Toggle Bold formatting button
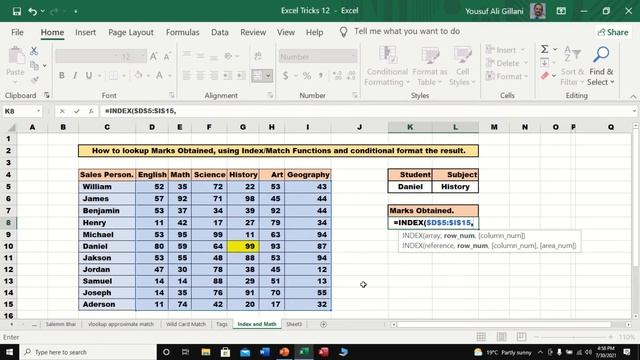This screenshot has width=640, height=360. [x=62, y=76]
